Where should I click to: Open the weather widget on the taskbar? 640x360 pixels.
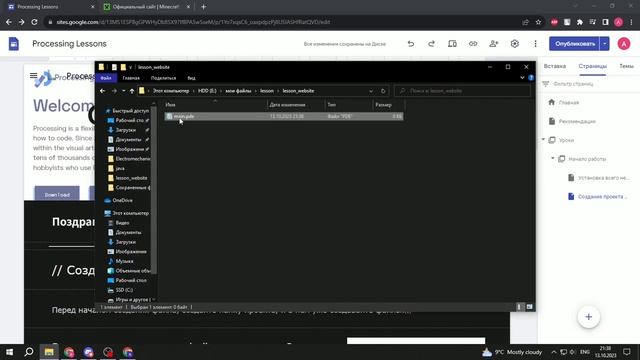pyautogui.click(x=513, y=352)
